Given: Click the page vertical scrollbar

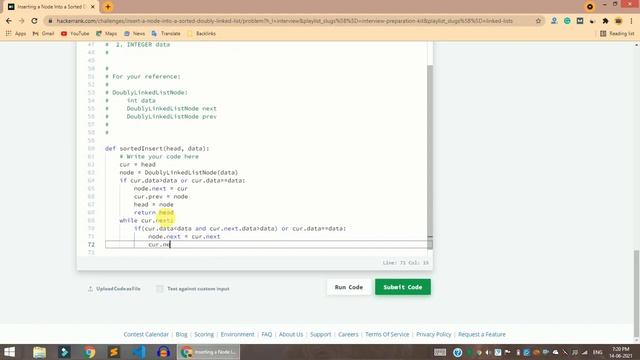Looking at the screenshot, I should coord(637,294).
